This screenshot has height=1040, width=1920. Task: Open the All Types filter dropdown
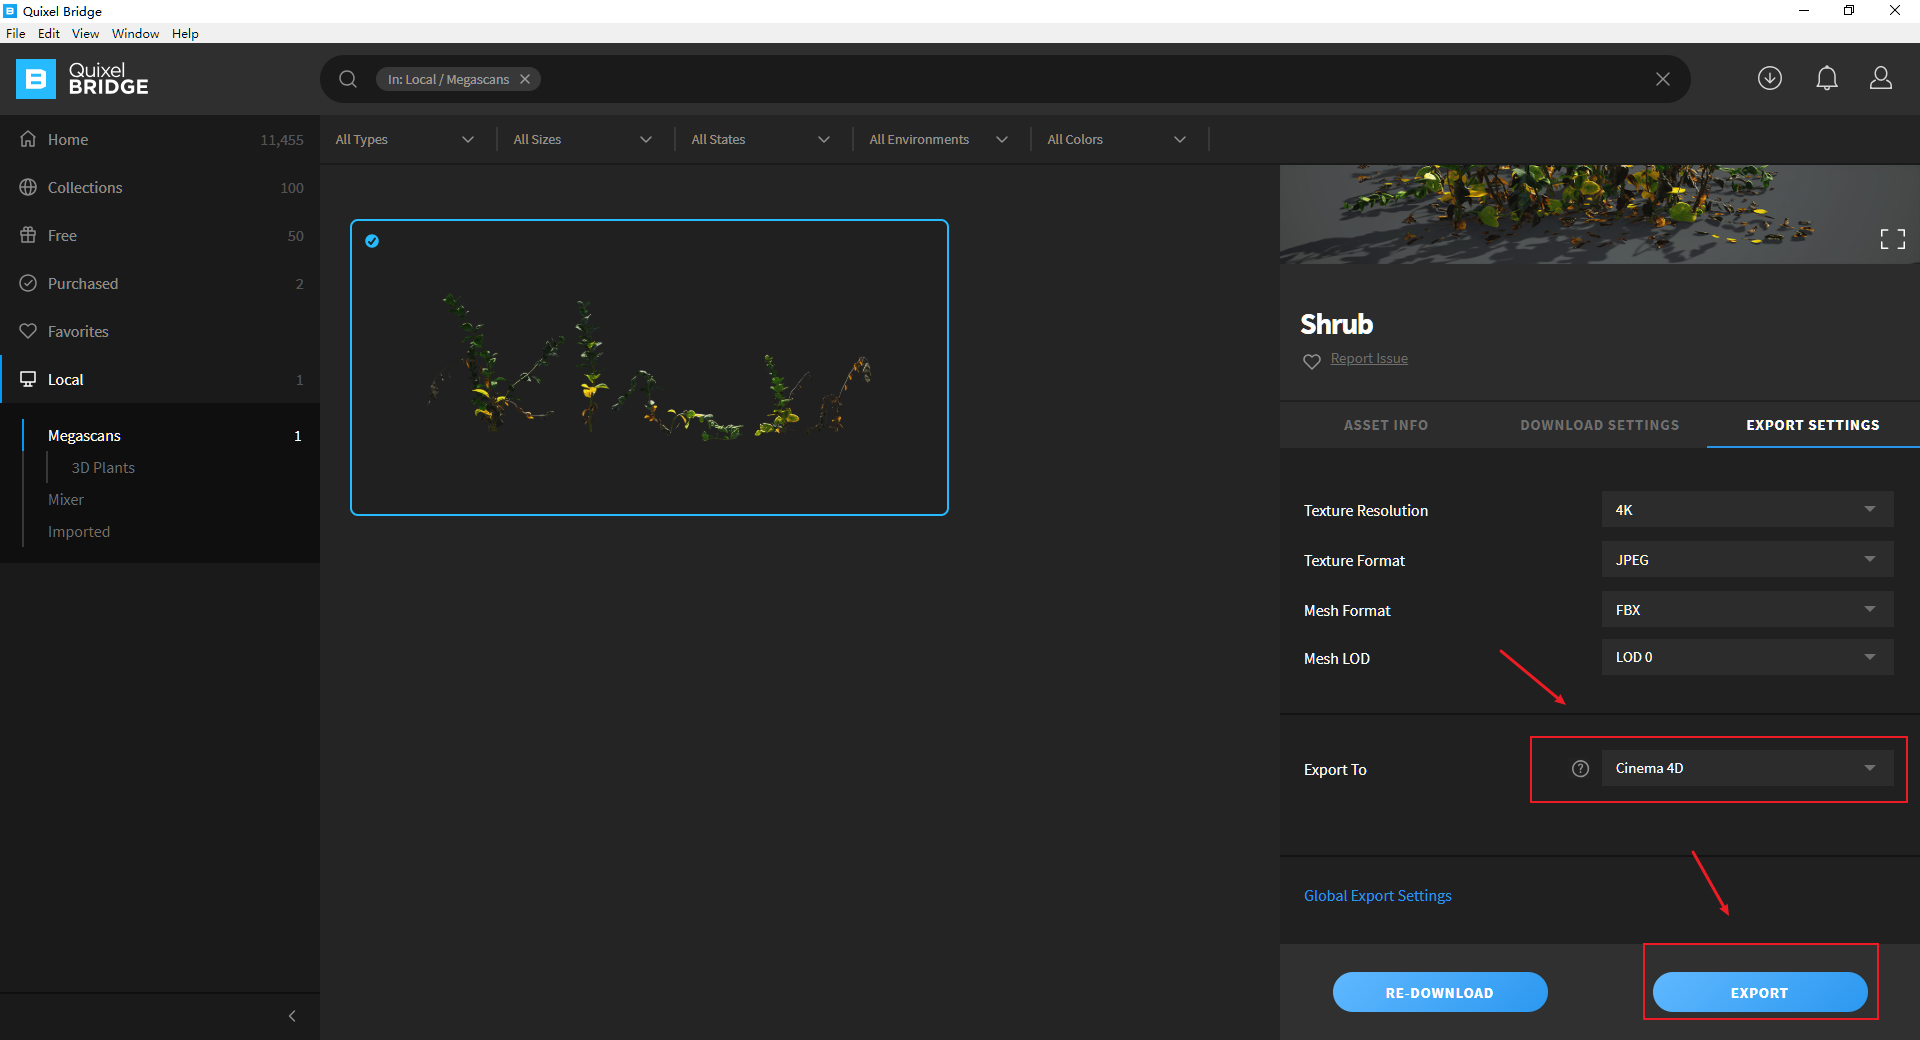click(x=405, y=139)
